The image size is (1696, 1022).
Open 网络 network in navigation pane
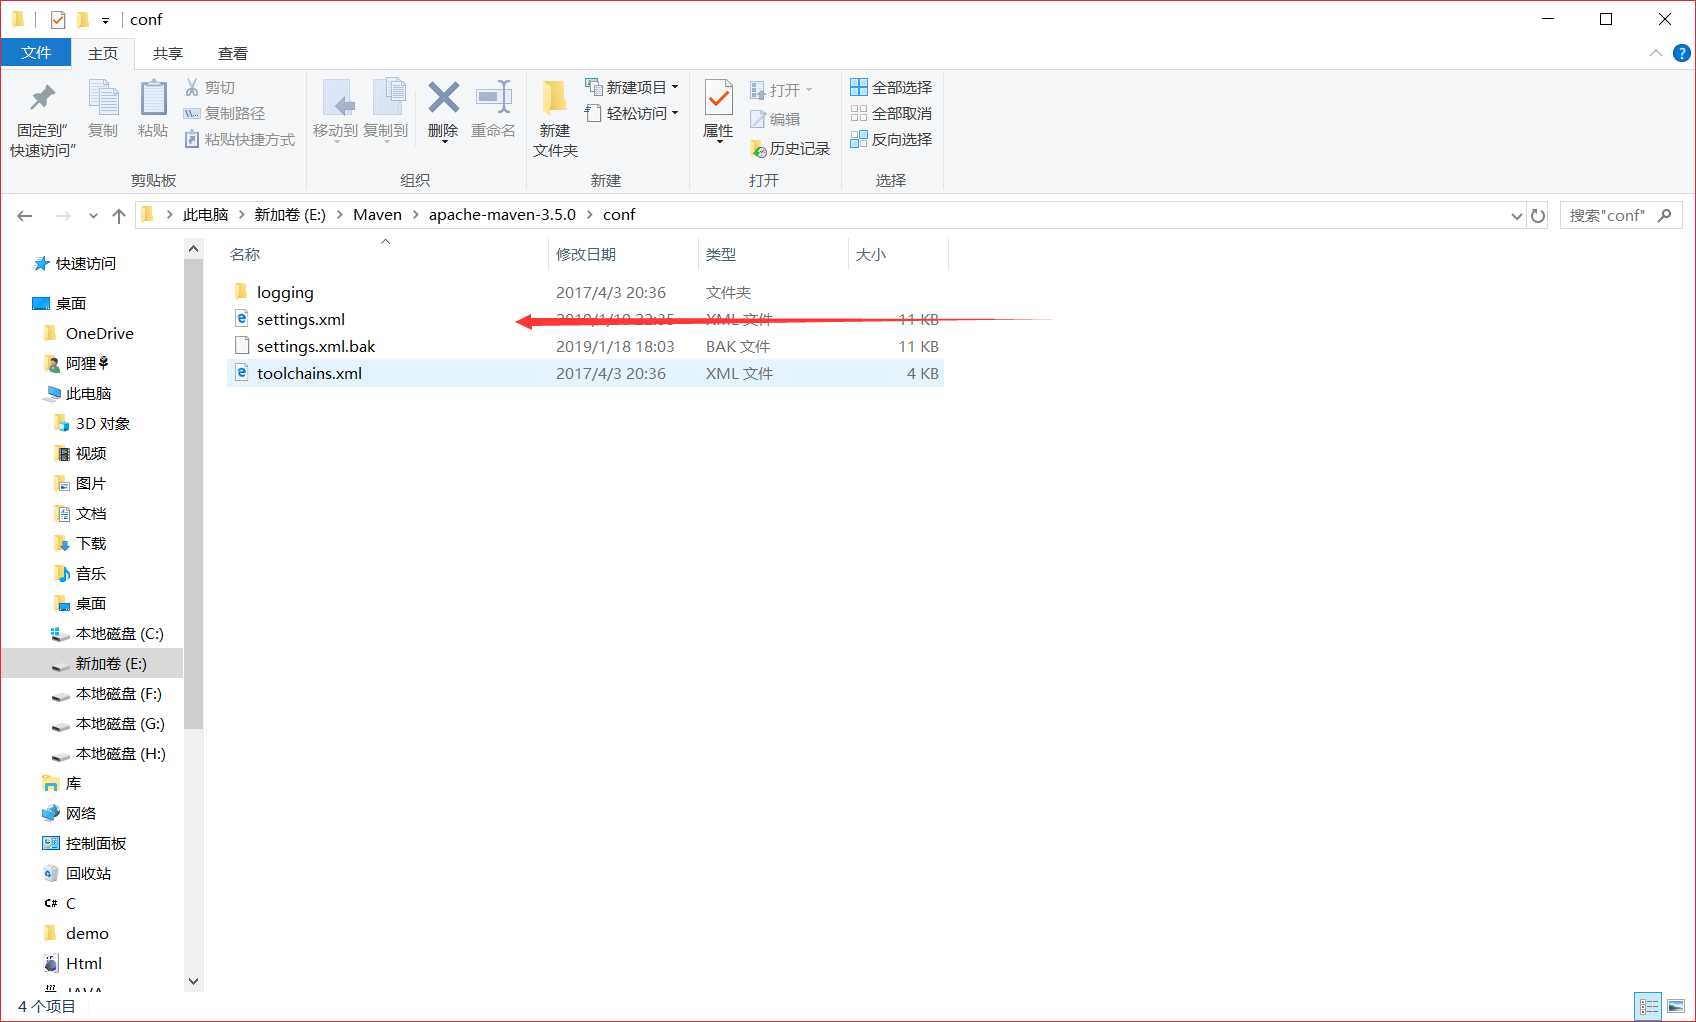point(80,813)
